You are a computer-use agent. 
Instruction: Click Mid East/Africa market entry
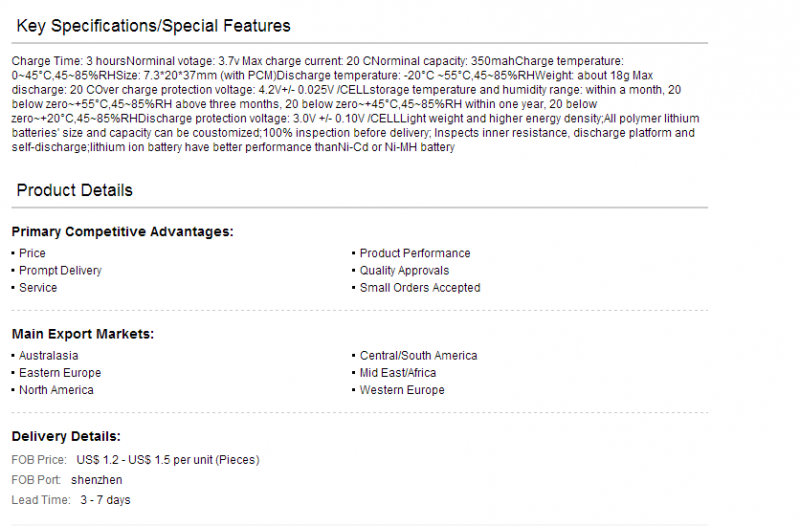[397, 373]
